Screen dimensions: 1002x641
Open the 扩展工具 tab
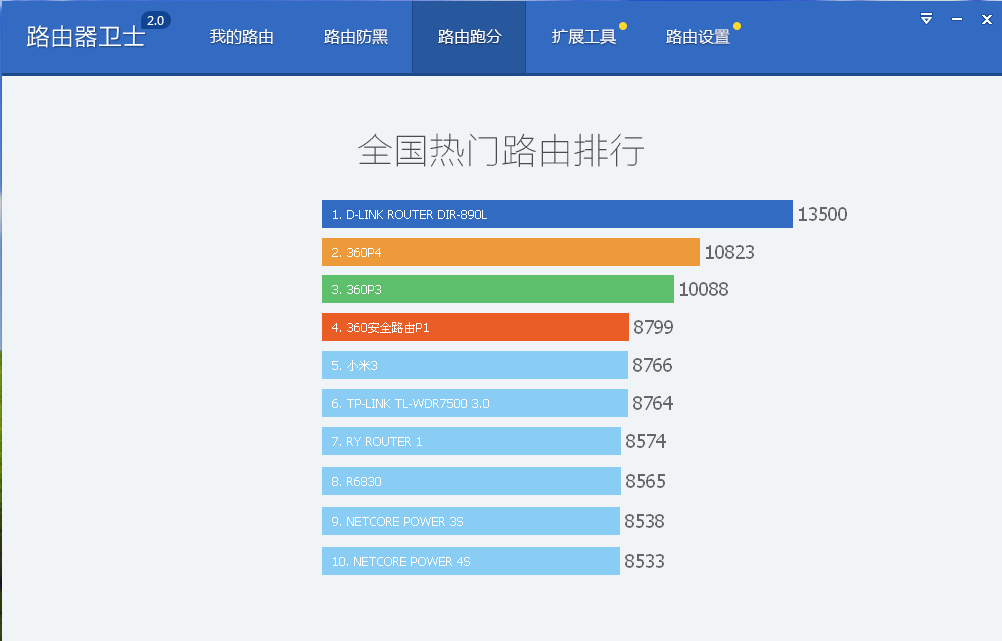click(586, 36)
